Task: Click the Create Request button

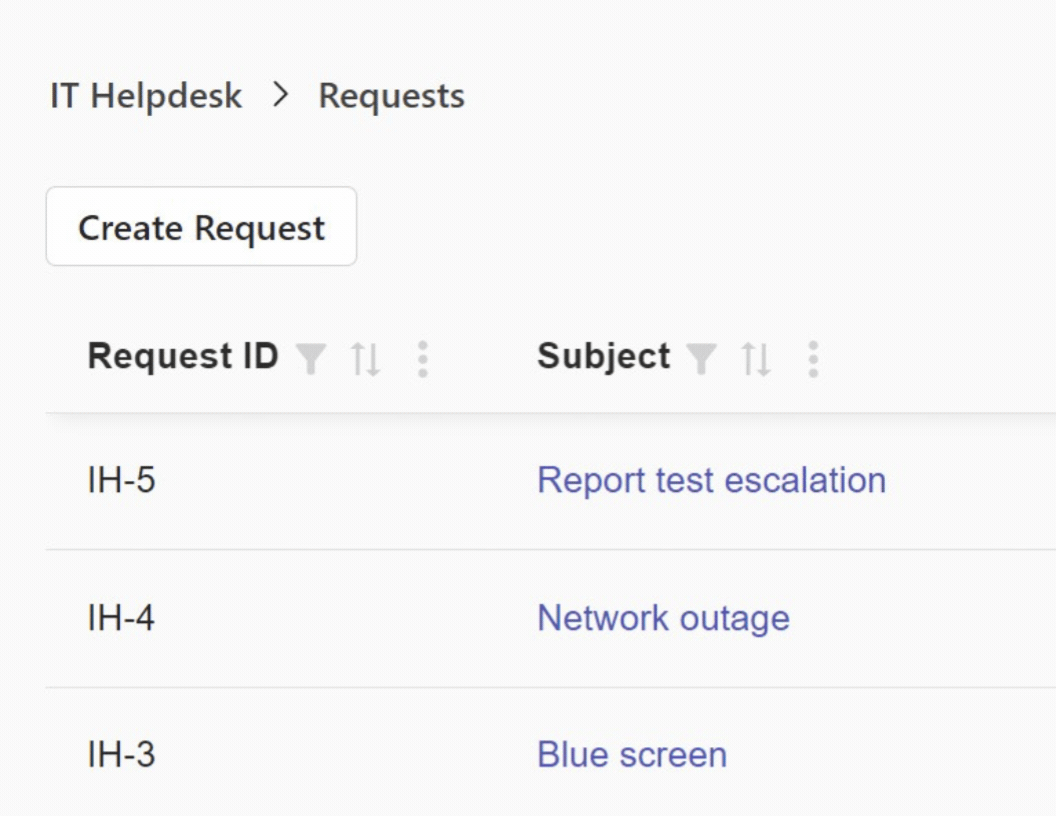Action: pyautogui.click(x=201, y=227)
